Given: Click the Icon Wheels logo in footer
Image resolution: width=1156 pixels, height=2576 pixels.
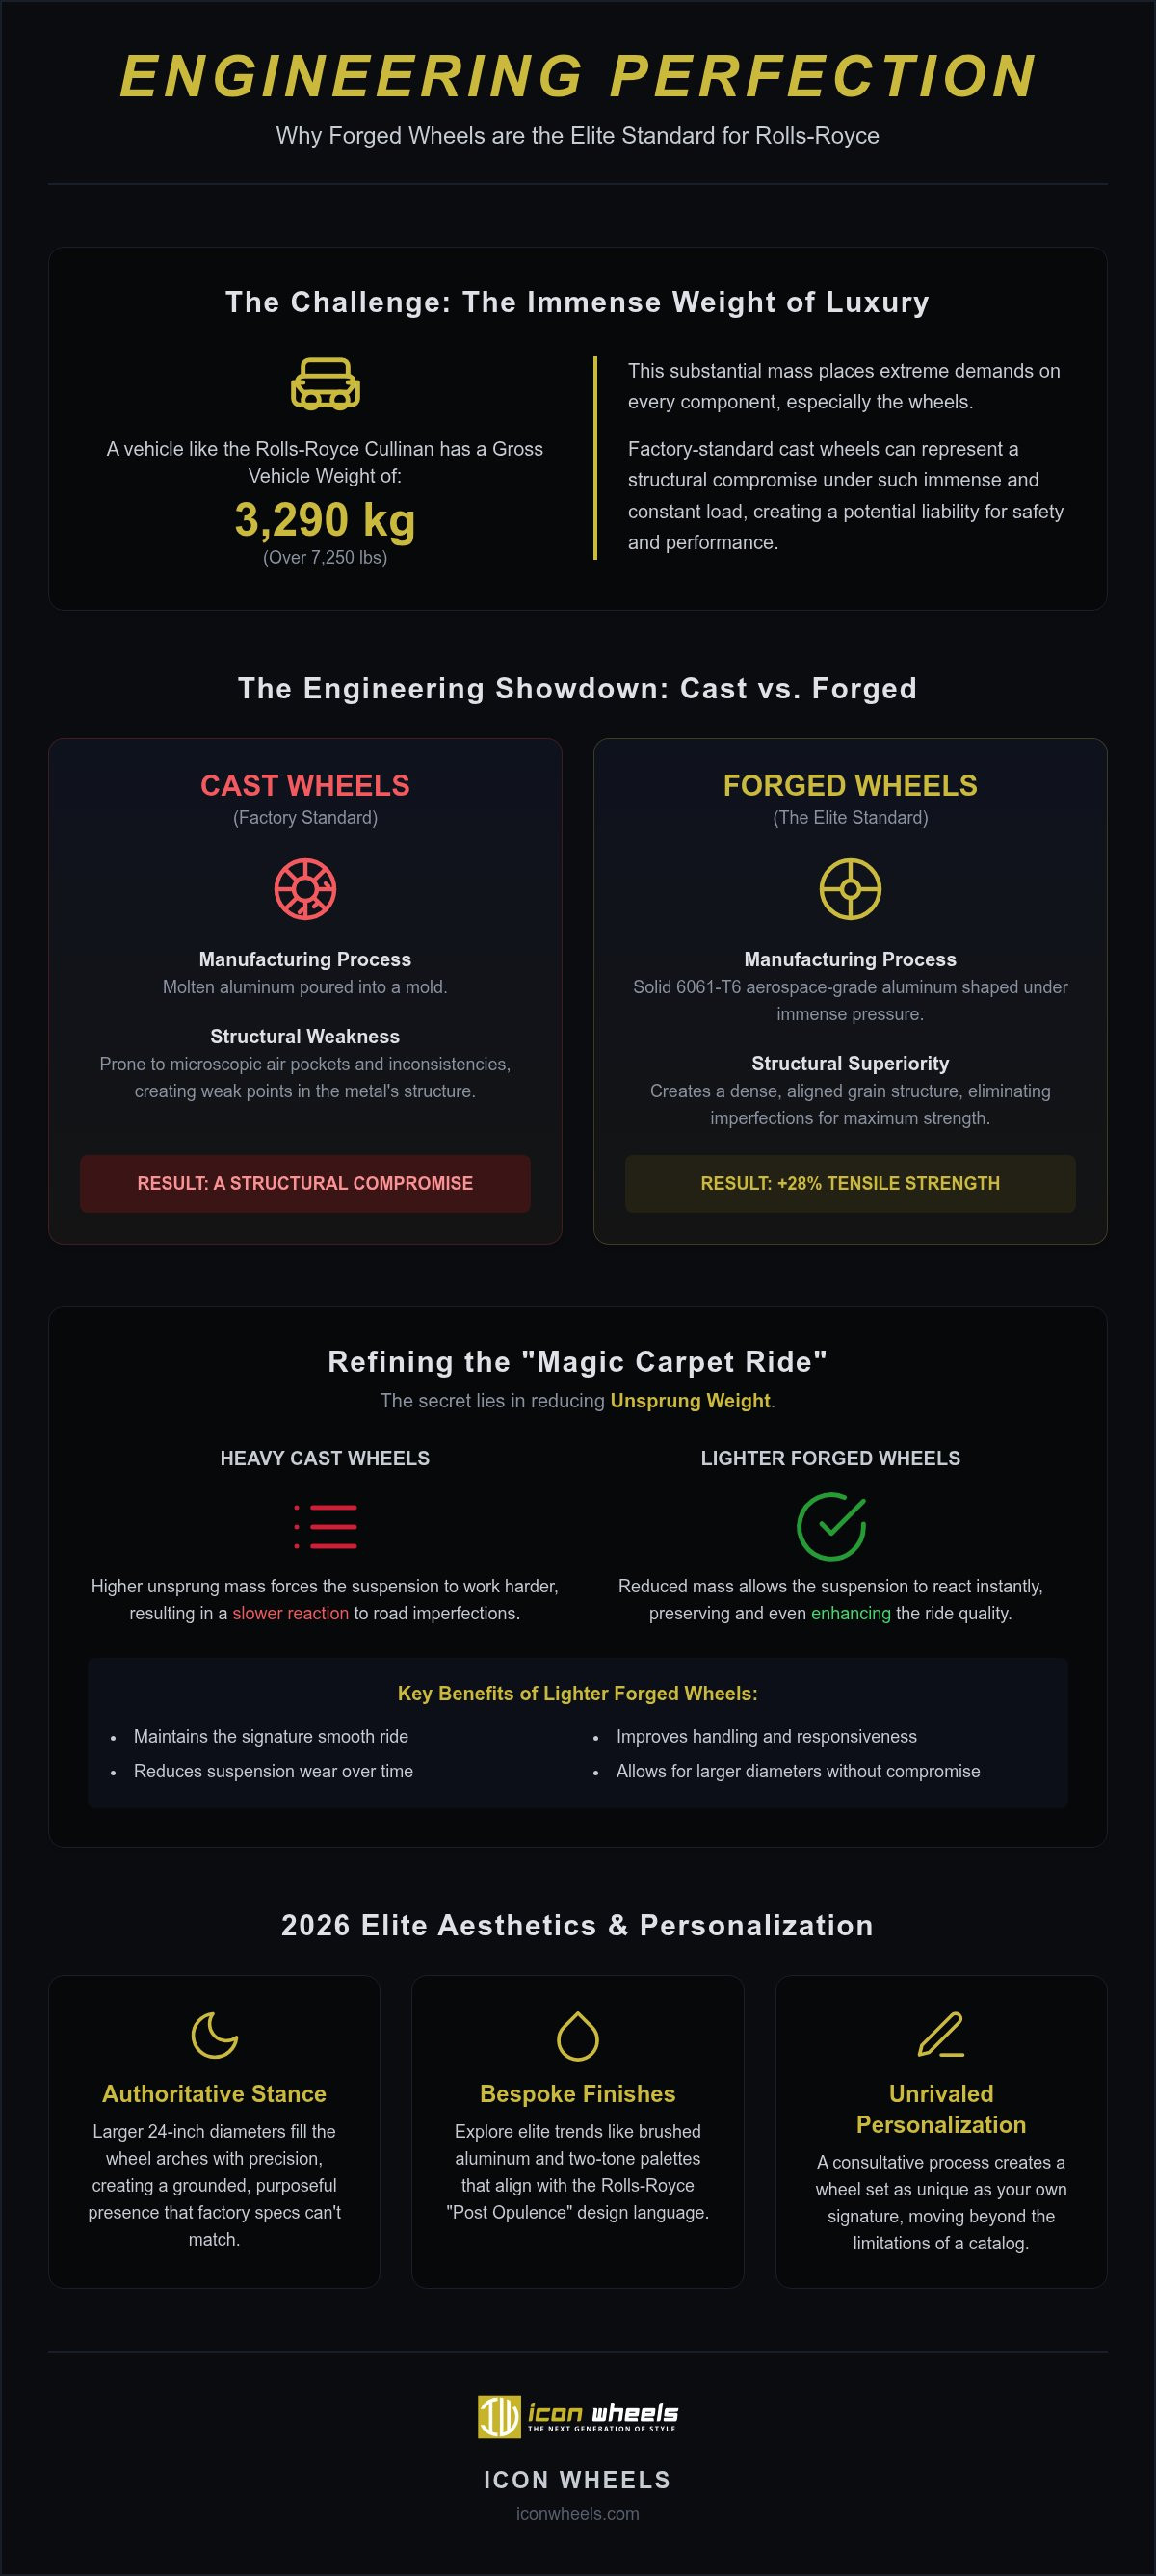Looking at the screenshot, I should pyautogui.click(x=578, y=2416).
